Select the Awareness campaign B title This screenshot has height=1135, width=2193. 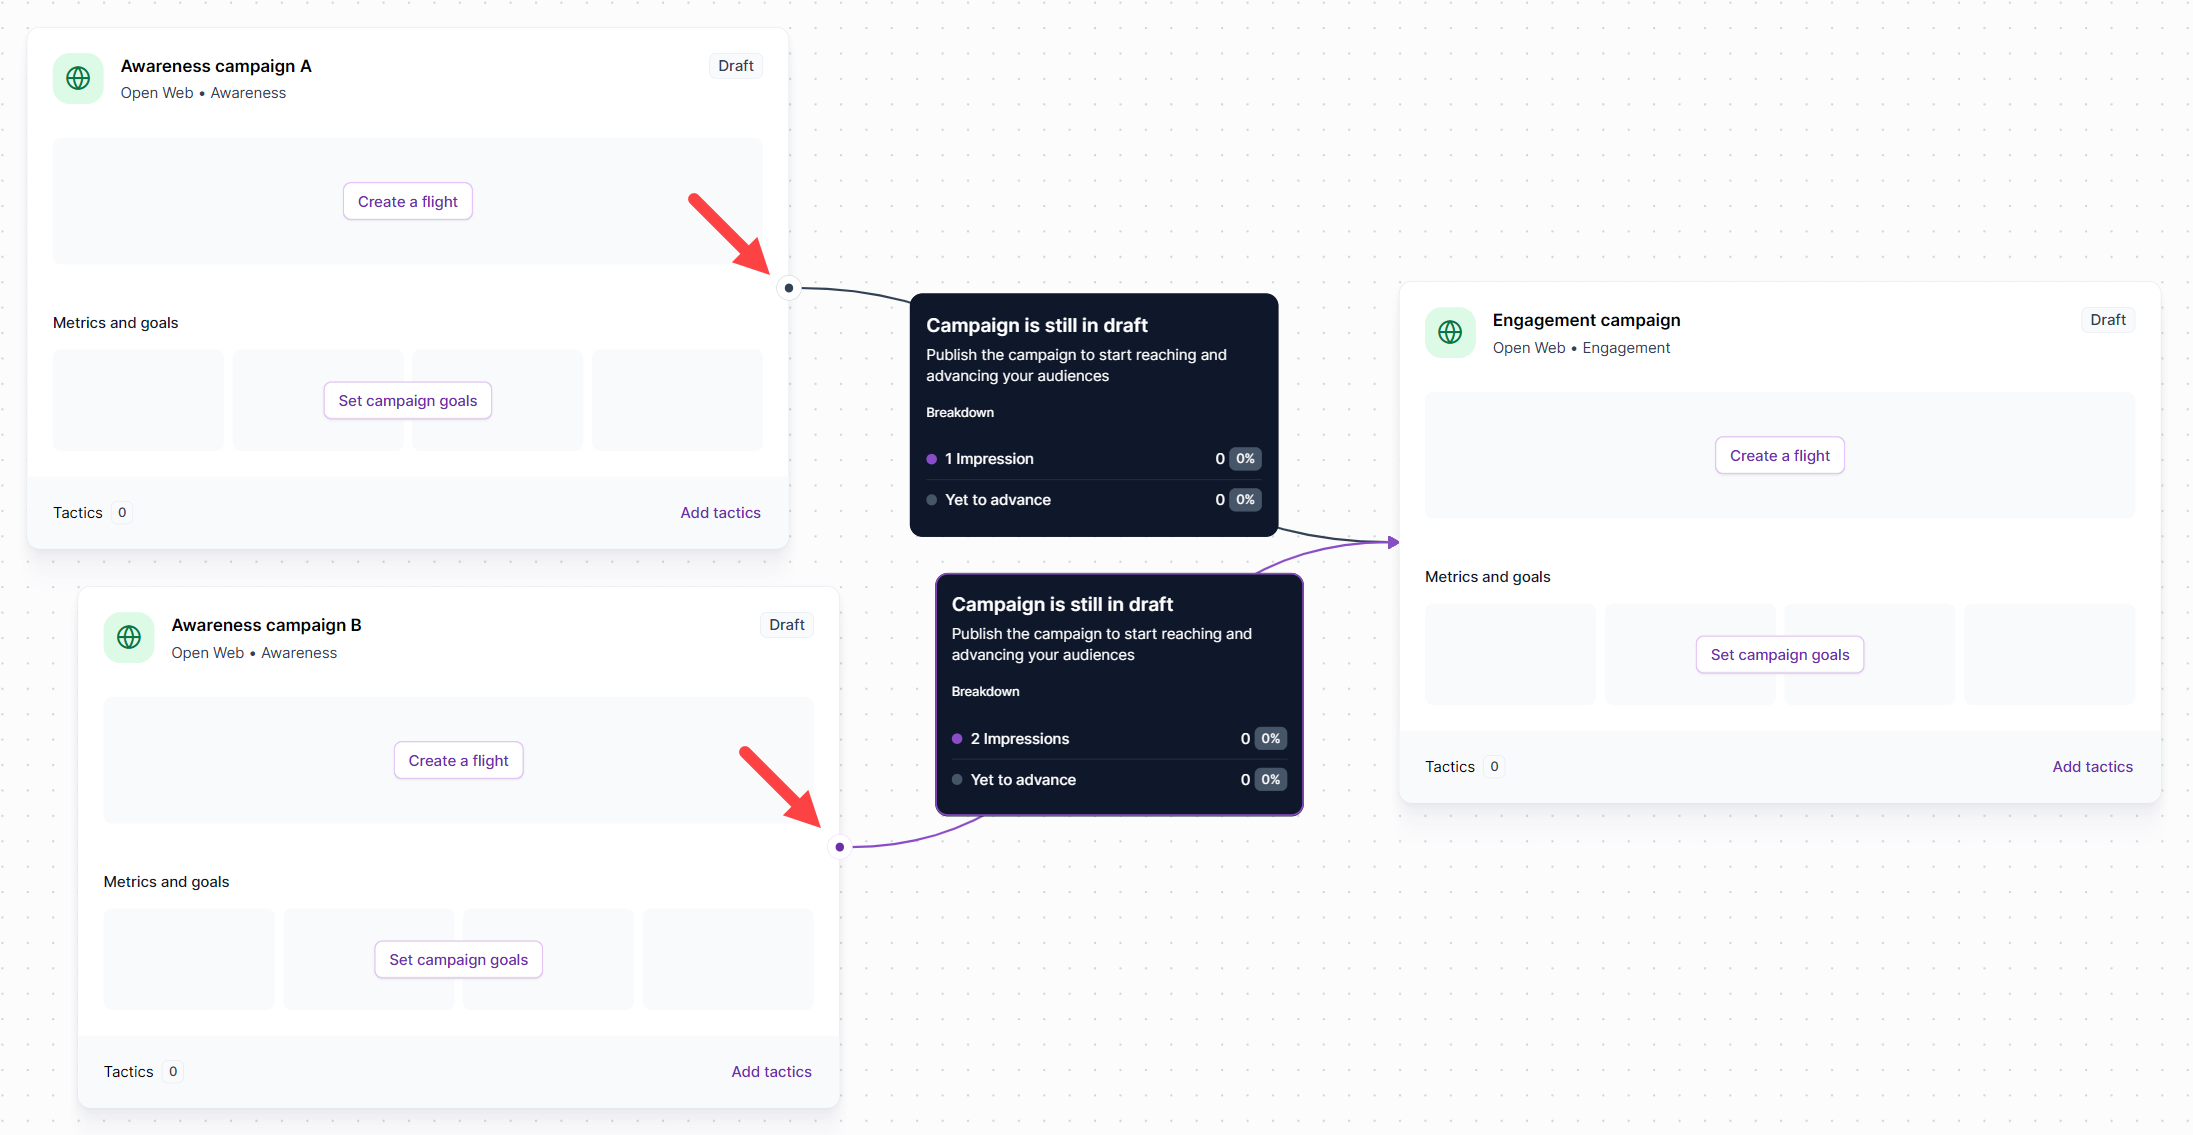pyautogui.click(x=266, y=625)
